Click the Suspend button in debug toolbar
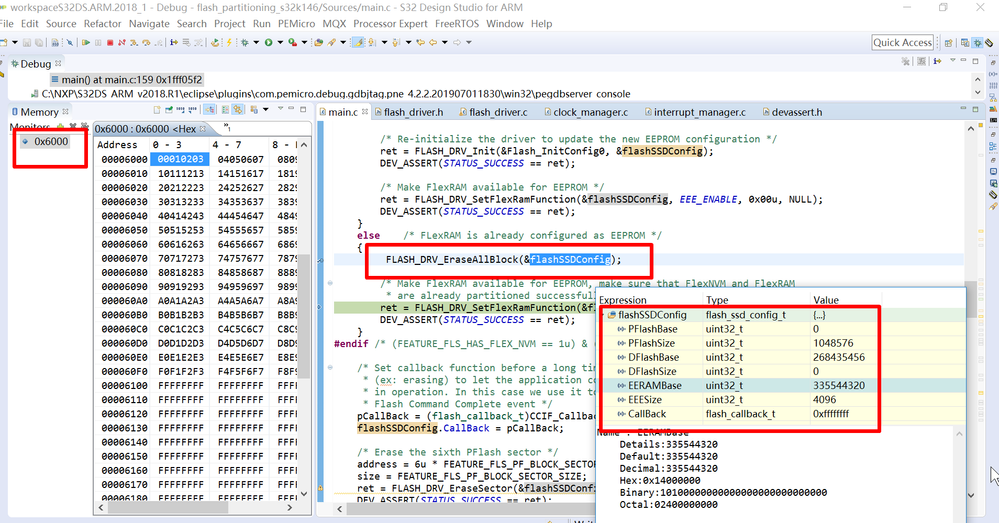 click(98, 43)
